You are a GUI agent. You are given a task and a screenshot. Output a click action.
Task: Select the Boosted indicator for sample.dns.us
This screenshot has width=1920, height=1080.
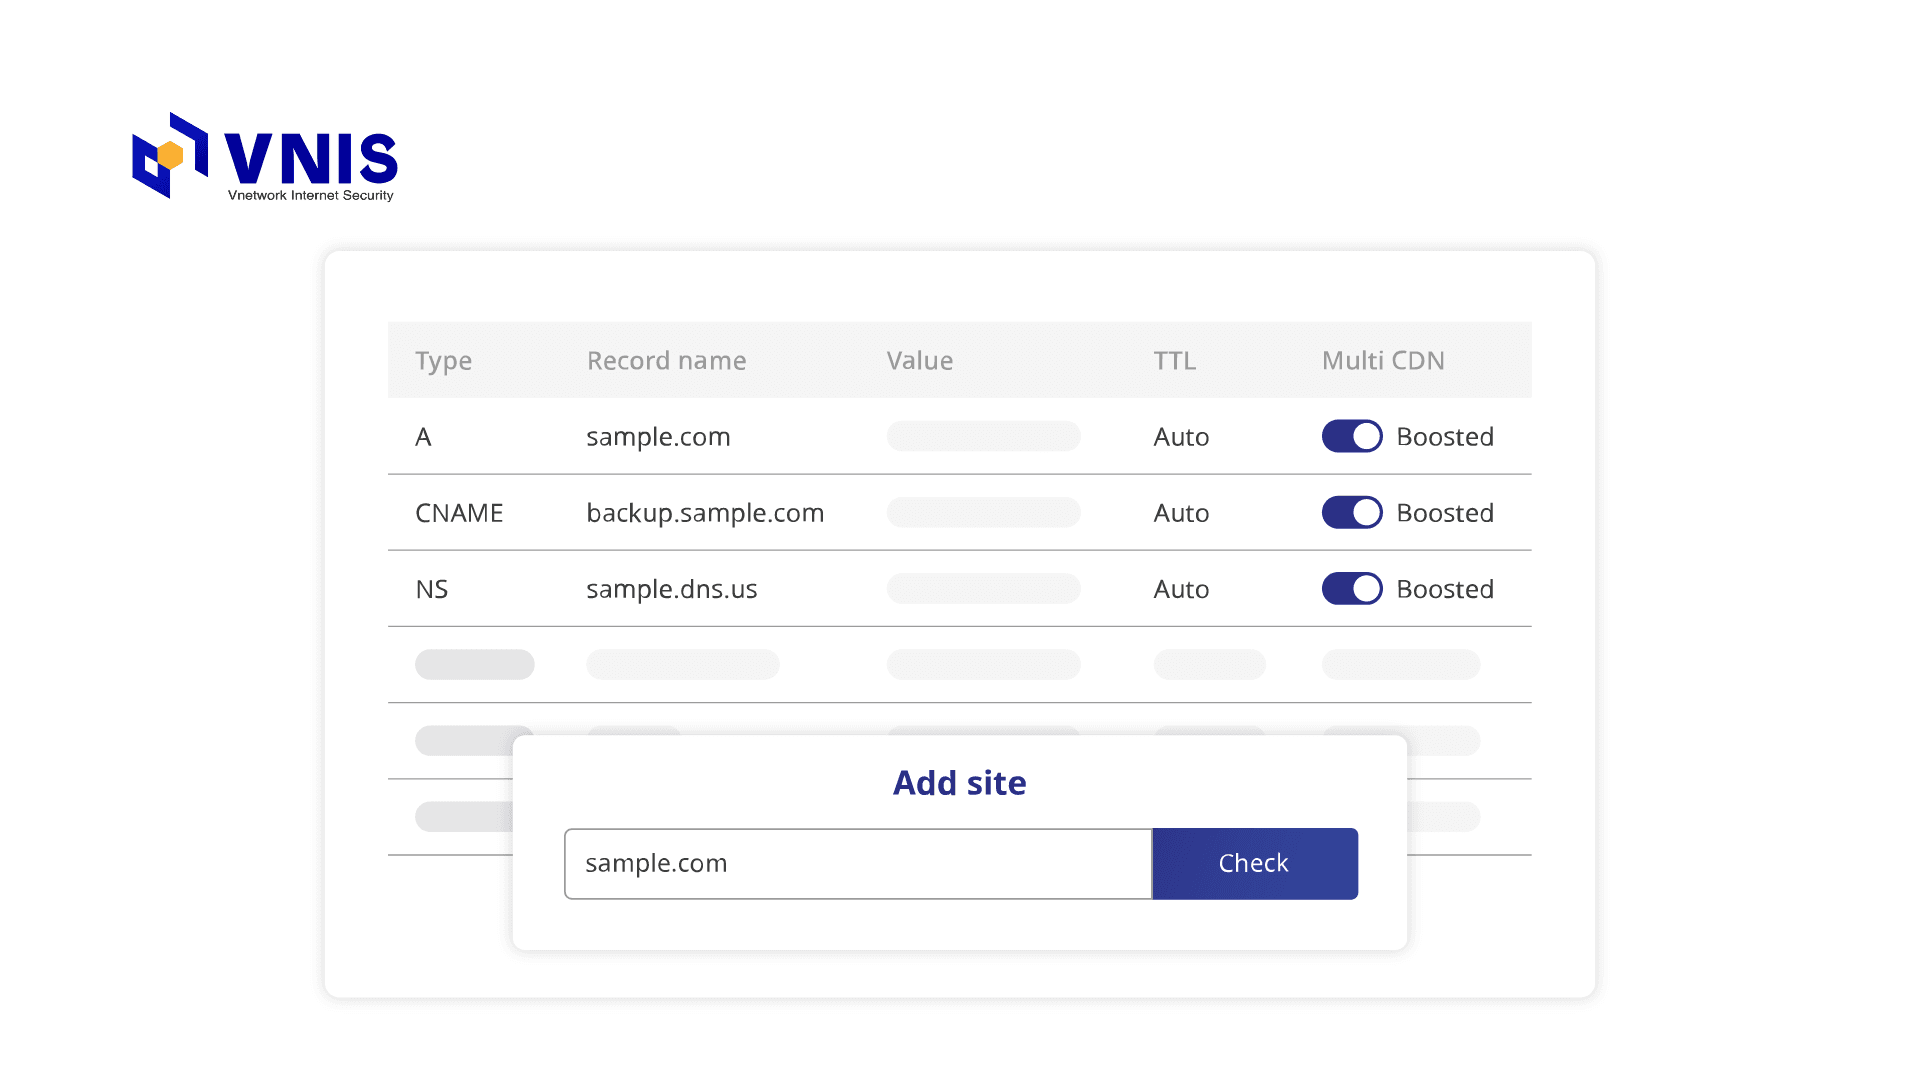pos(1444,589)
